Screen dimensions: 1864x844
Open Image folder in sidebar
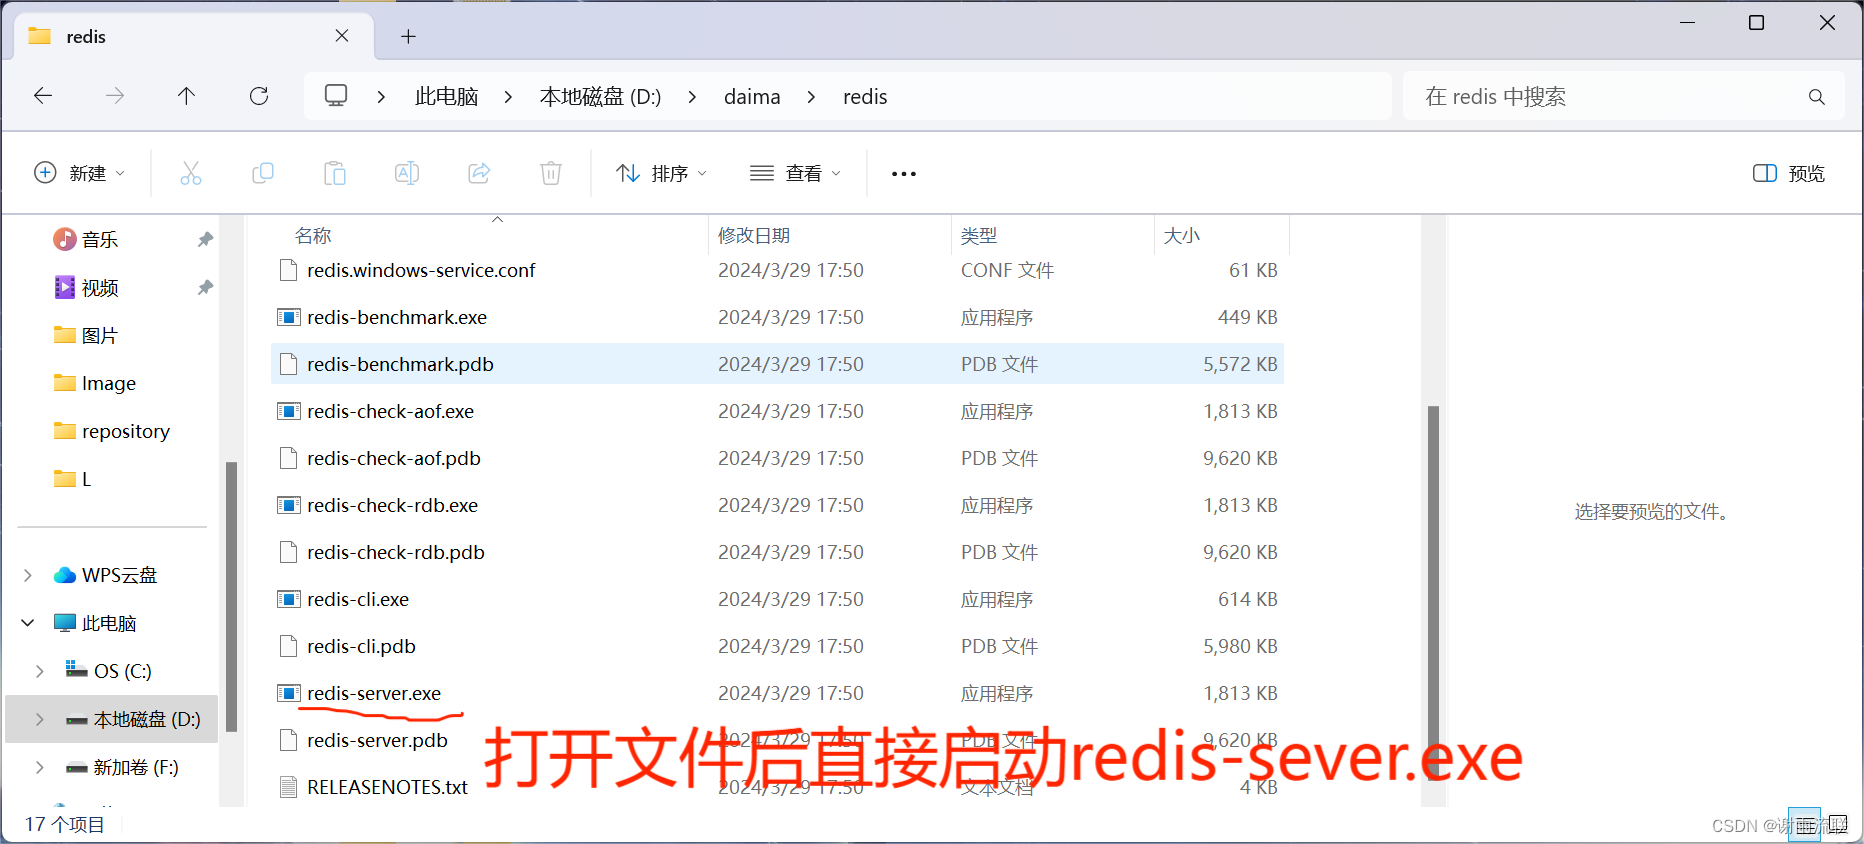(x=95, y=383)
